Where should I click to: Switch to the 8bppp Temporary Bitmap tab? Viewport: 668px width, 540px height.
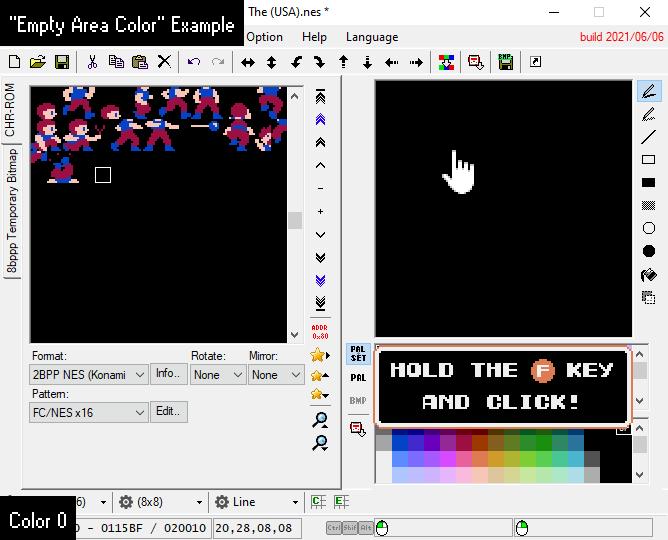12,211
